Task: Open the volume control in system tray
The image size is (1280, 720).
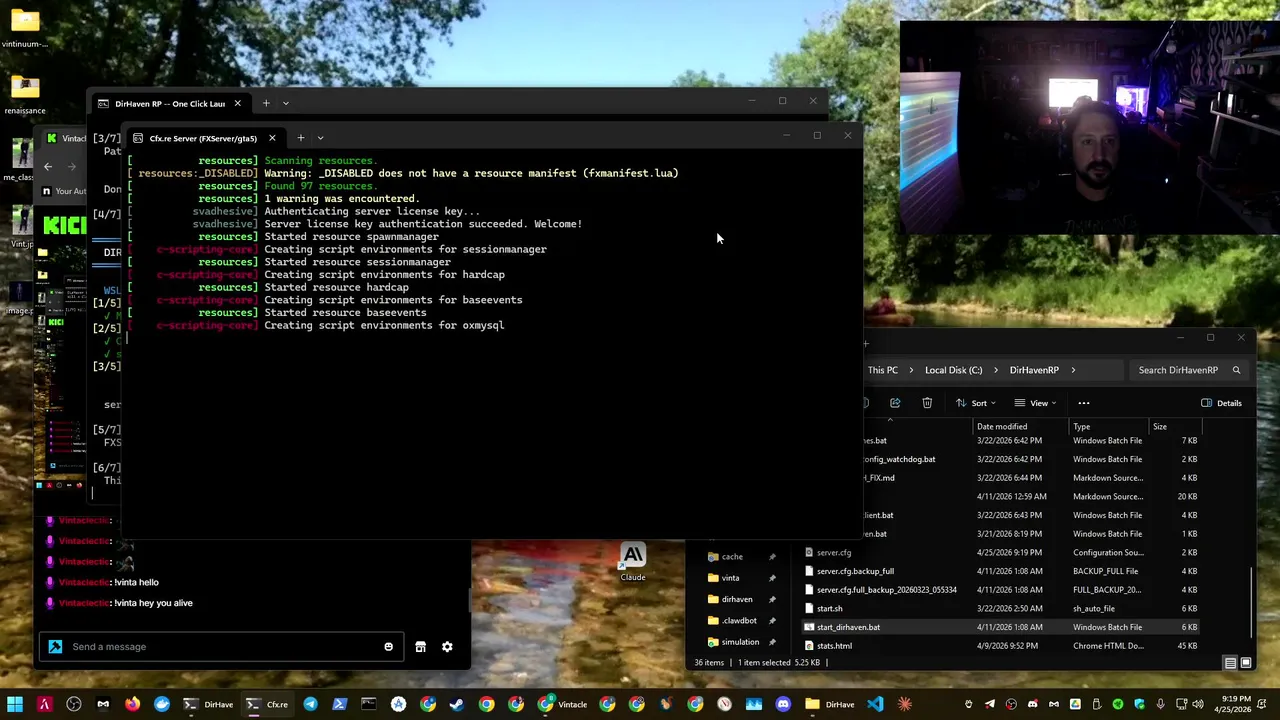Action: (x=1198, y=705)
